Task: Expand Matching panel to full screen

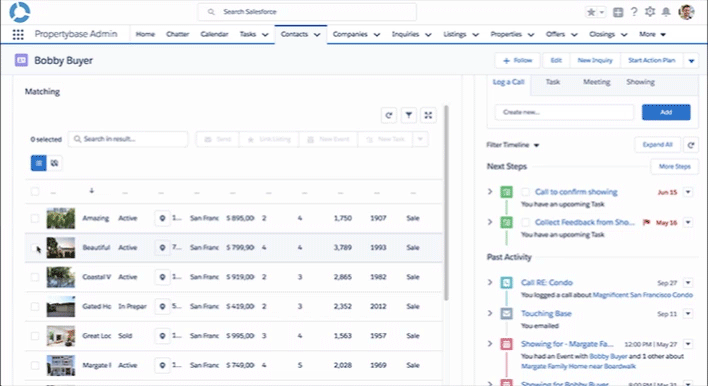Action: pyautogui.click(x=429, y=116)
